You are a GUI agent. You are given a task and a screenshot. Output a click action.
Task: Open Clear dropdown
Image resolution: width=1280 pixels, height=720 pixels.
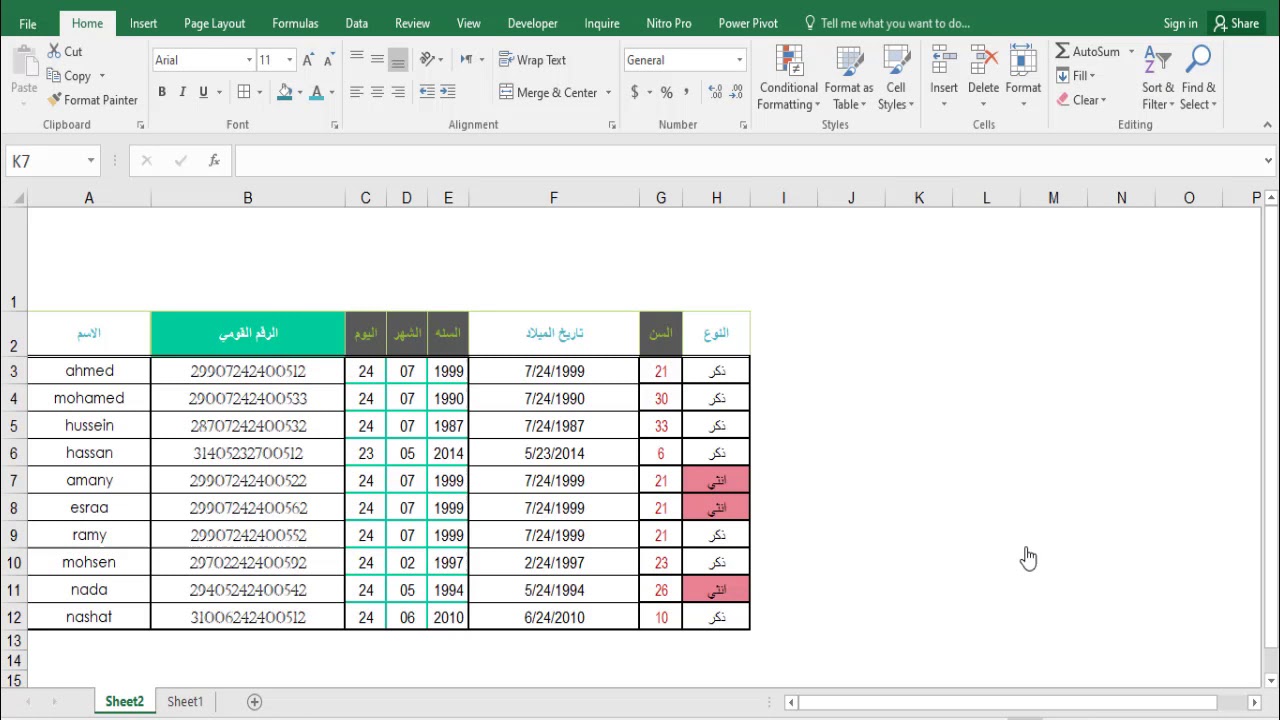1080,100
